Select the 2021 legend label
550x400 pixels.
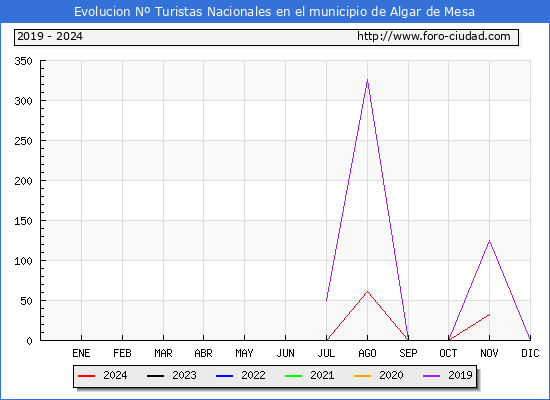pyautogui.click(x=322, y=375)
